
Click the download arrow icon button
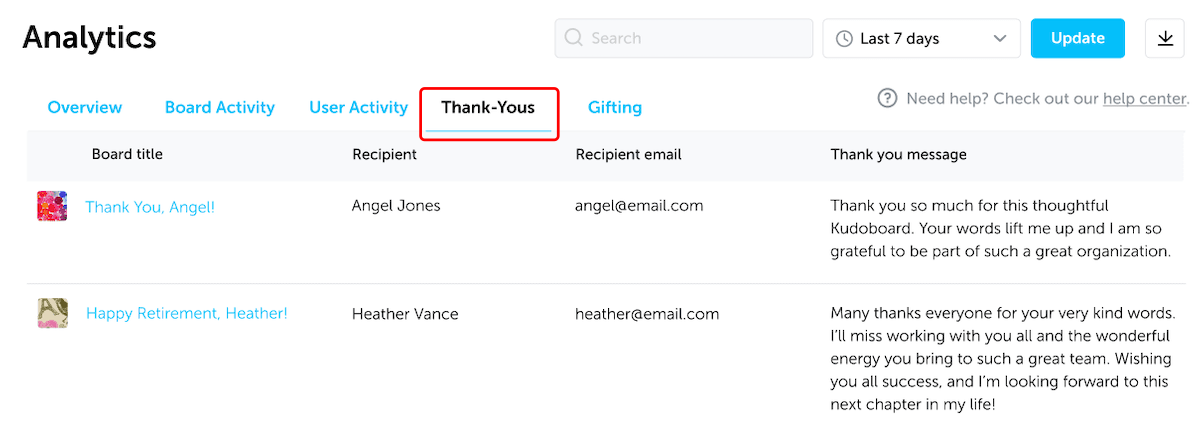pyautogui.click(x=1164, y=38)
